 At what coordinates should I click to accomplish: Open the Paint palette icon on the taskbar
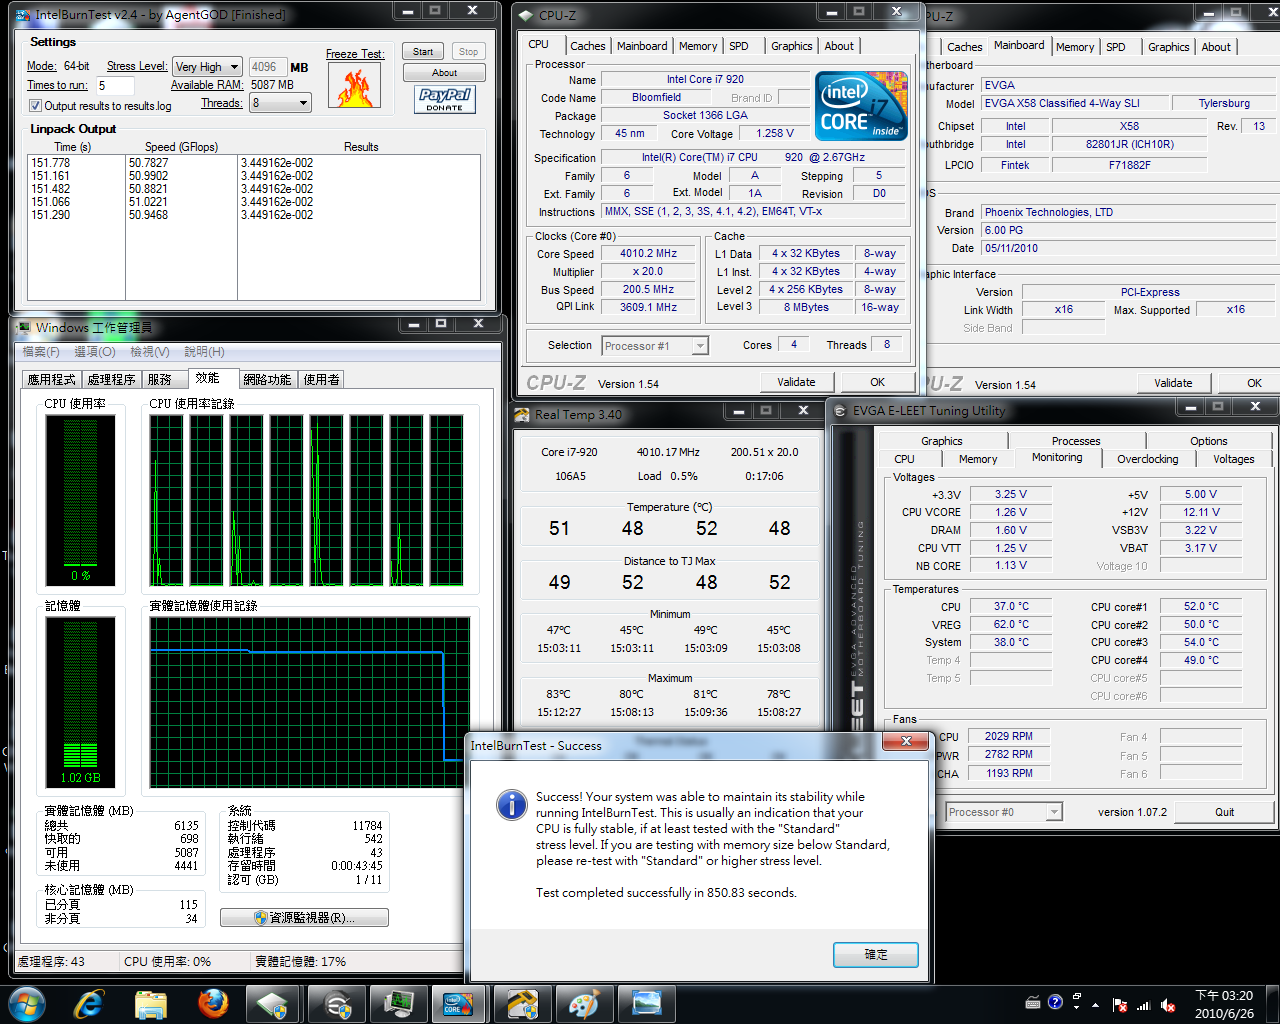[583, 1003]
